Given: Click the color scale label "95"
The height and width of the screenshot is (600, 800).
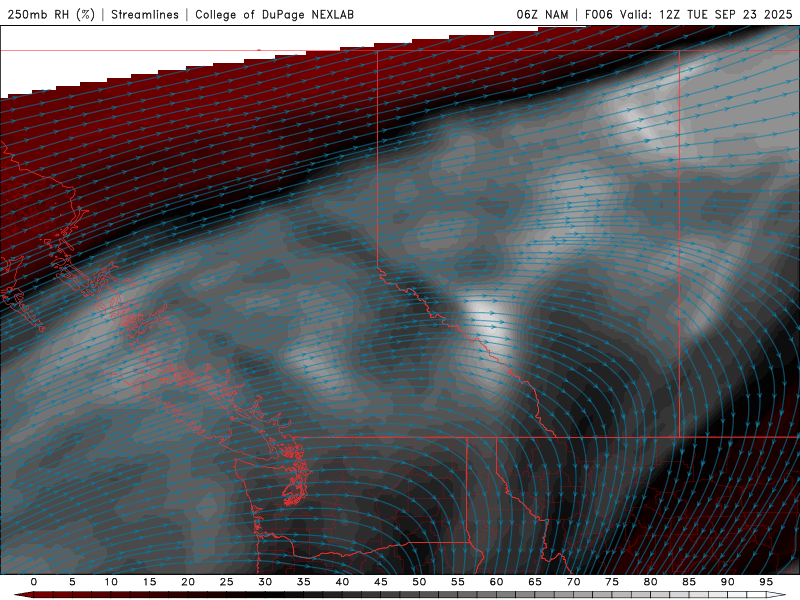Looking at the screenshot, I should 766,582.
